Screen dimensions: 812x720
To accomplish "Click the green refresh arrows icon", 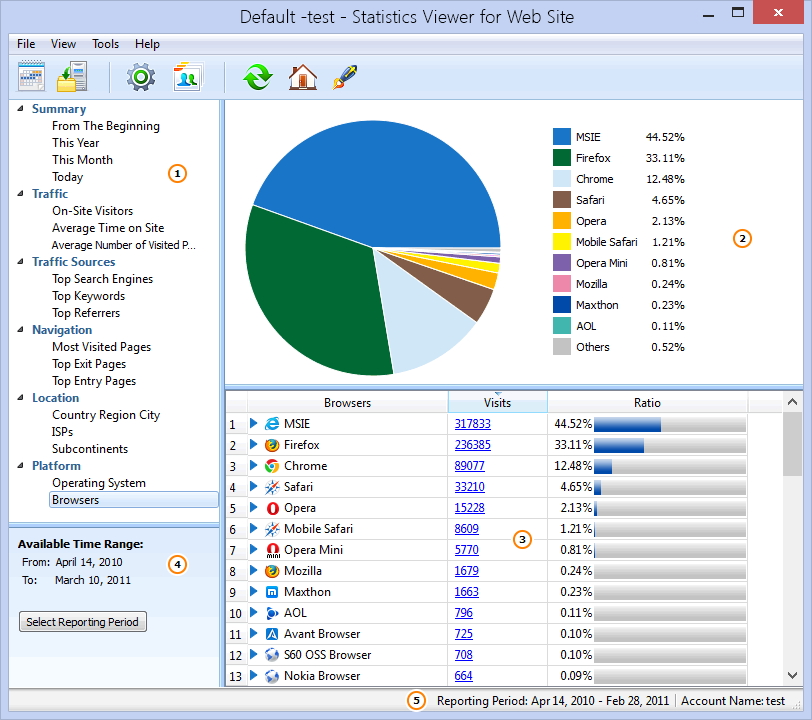I will [x=257, y=77].
